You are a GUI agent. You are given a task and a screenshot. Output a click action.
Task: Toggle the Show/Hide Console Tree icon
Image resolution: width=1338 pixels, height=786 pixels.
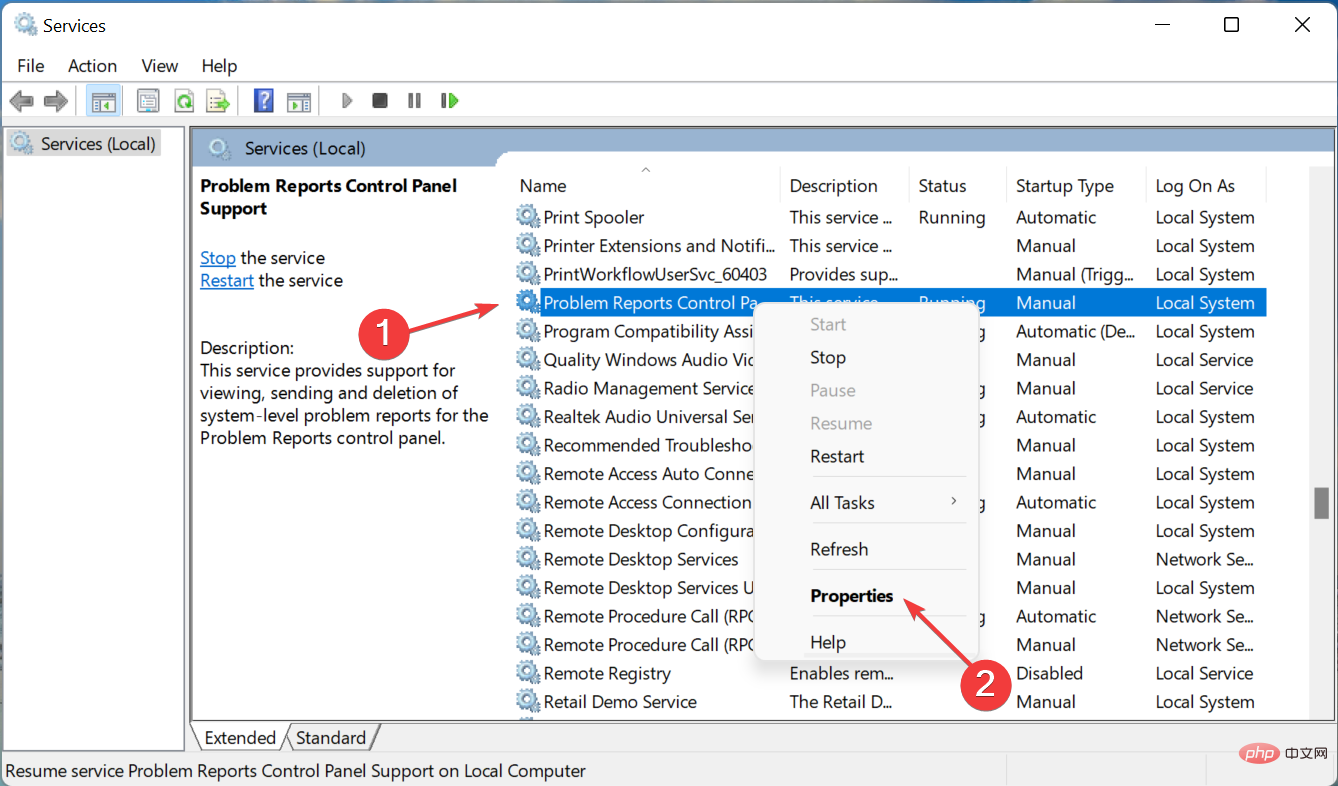coord(103,100)
